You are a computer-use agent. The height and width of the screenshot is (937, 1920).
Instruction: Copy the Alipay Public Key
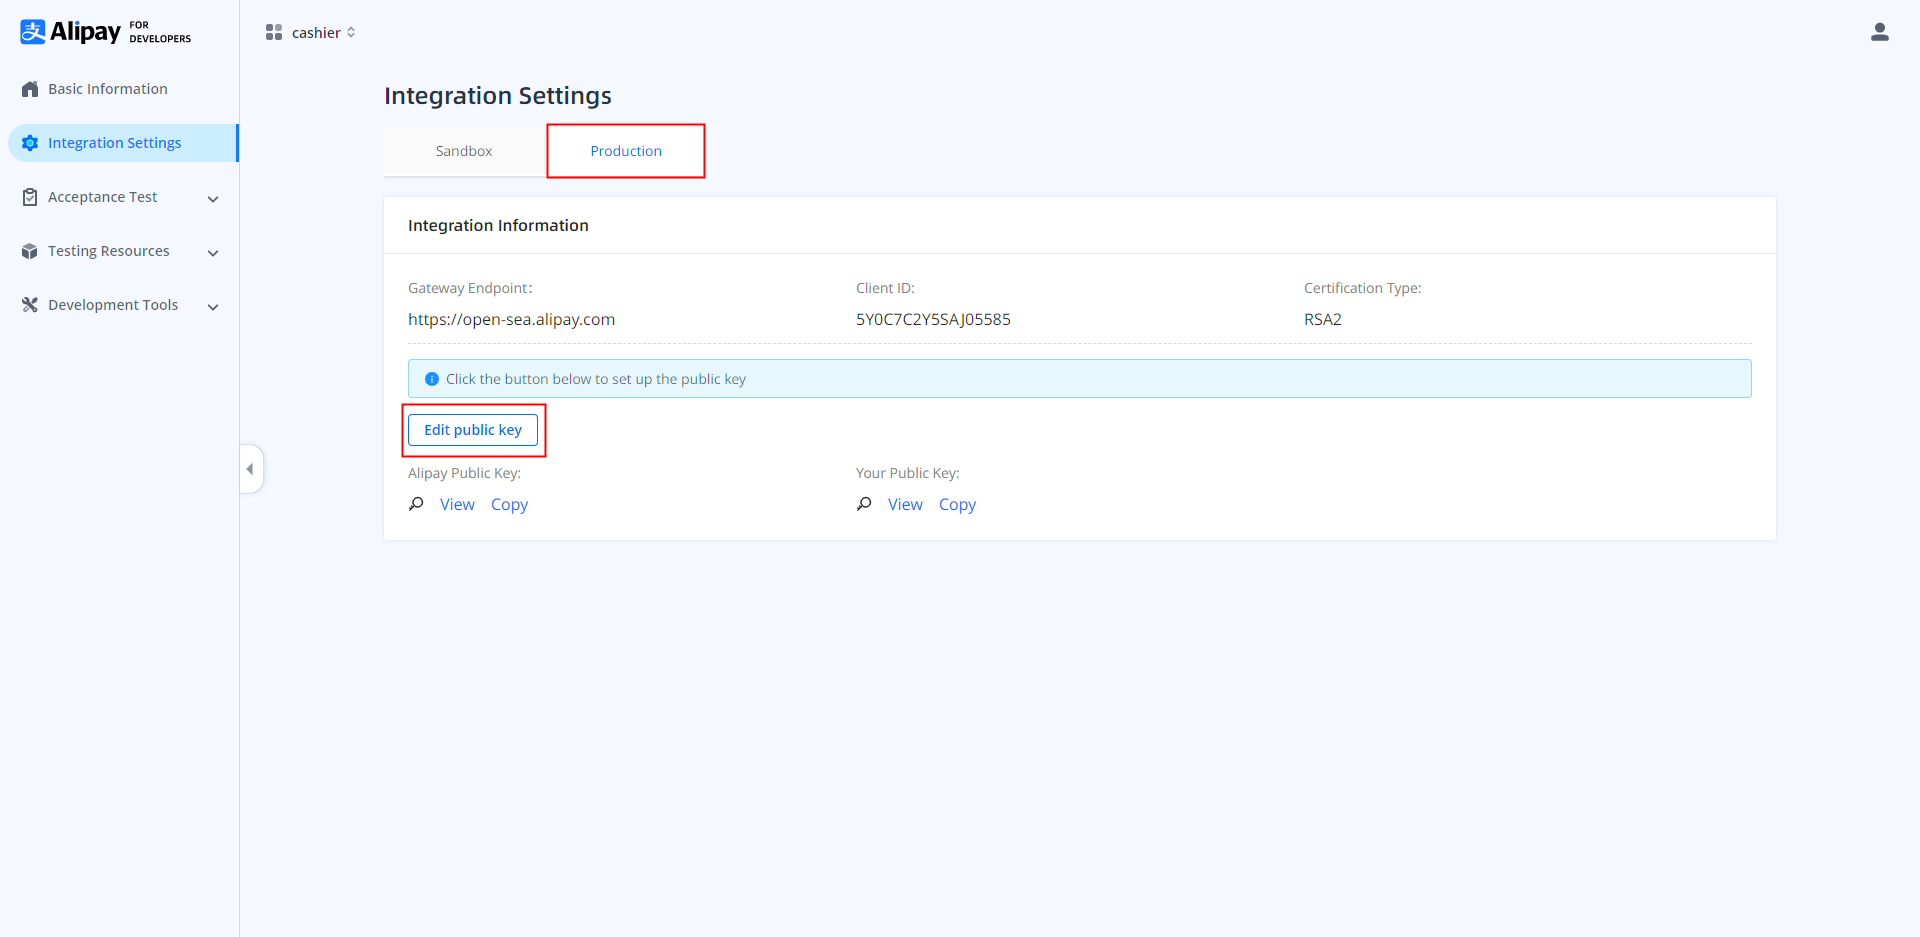pos(509,505)
